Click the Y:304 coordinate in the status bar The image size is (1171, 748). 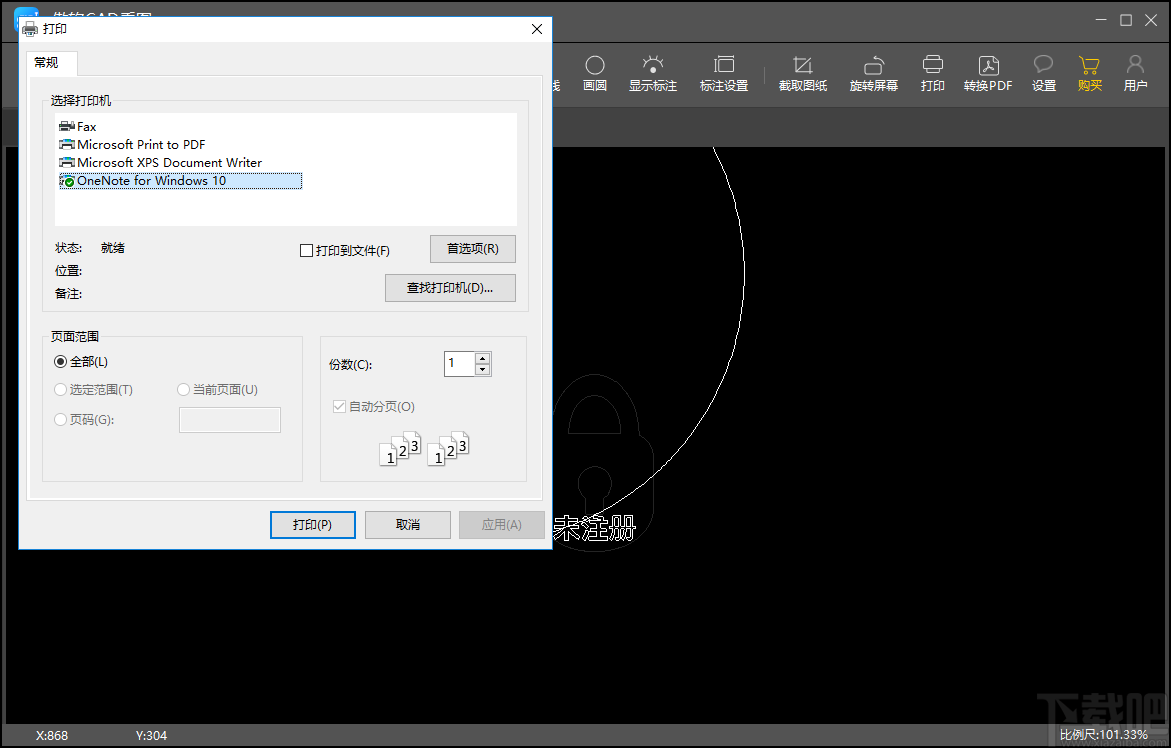pos(152,736)
